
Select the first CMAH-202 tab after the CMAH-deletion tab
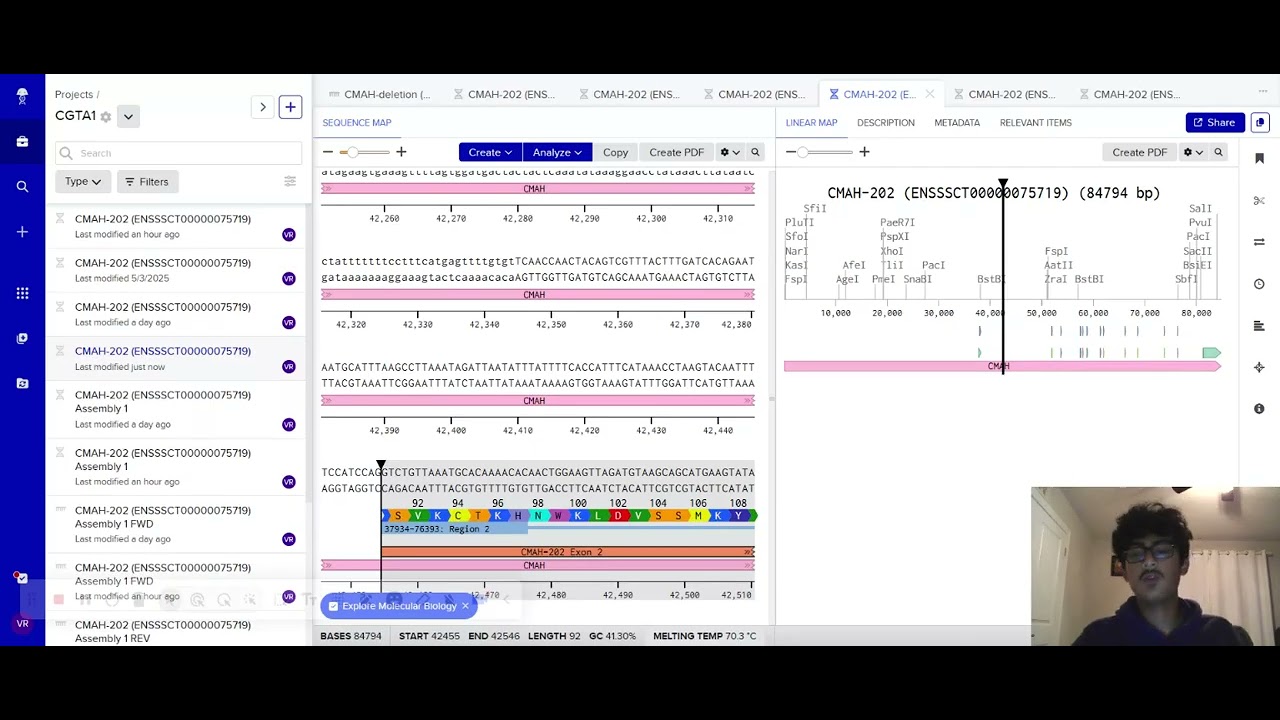pos(505,94)
